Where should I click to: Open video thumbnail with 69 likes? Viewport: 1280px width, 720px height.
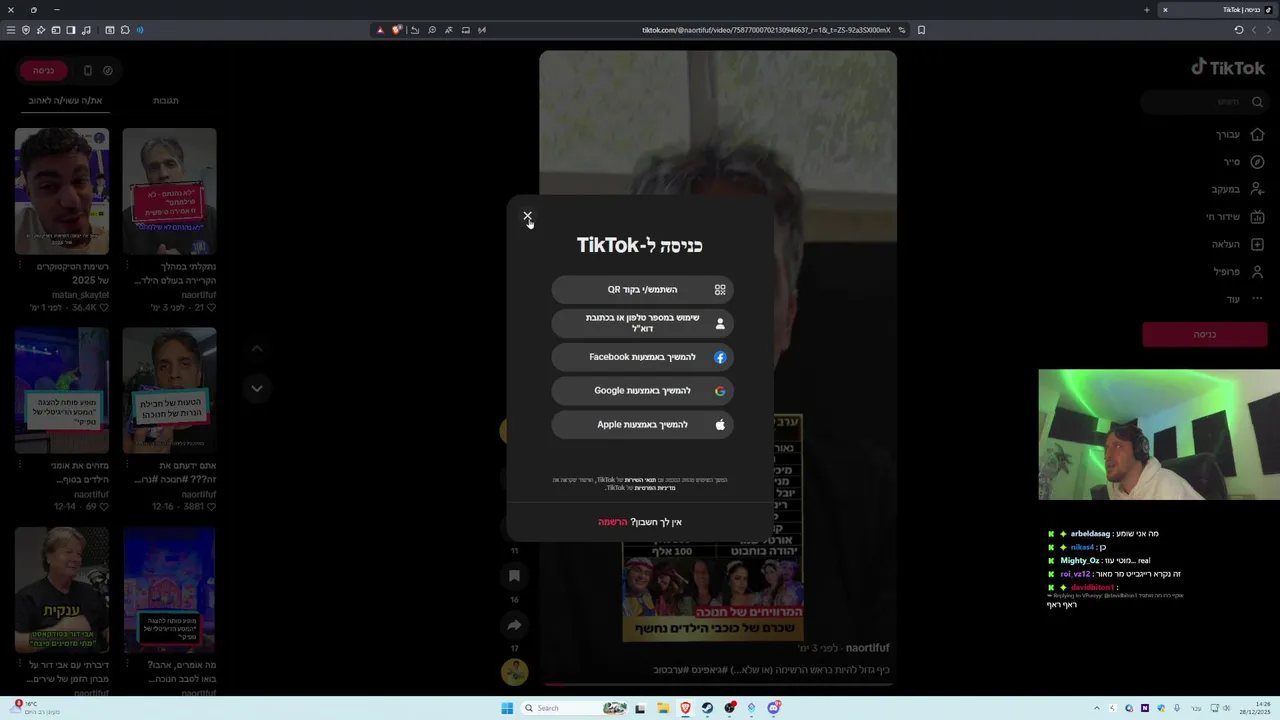(x=62, y=390)
